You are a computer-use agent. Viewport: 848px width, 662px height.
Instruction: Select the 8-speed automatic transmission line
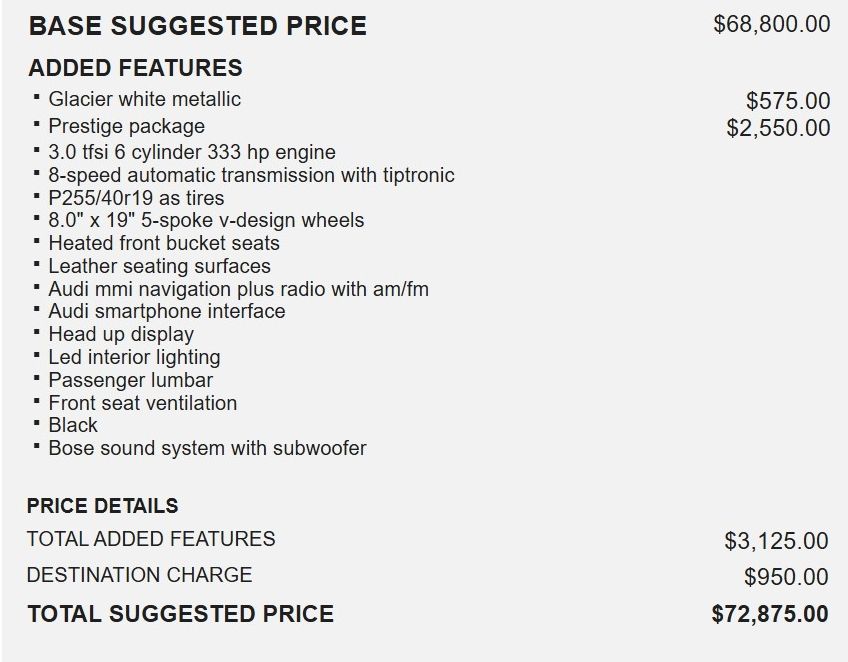click(x=251, y=175)
